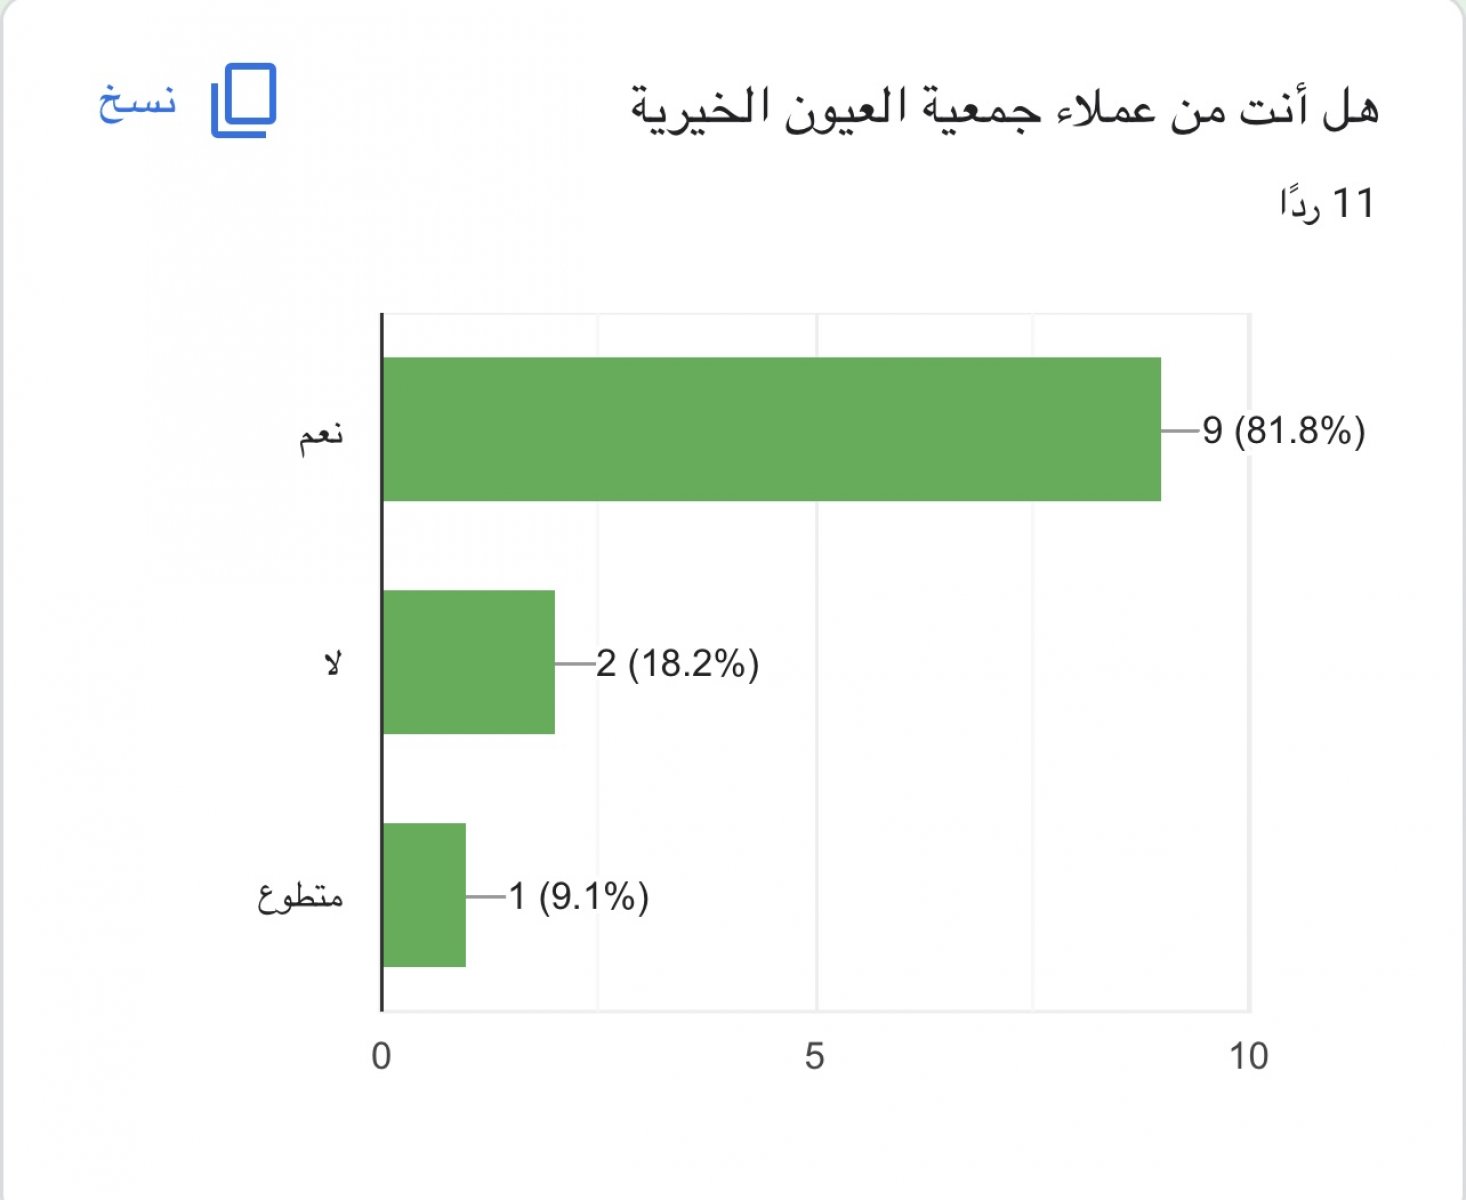The height and width of the screenshot is (1200, 1466).
Task: Click the 11 ردًا responses count
Action: tap(1327, 204)
